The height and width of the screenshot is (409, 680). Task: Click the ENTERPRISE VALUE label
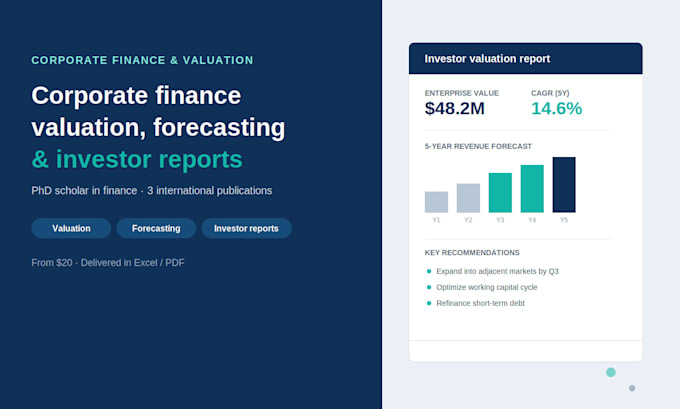click(461, 93)
